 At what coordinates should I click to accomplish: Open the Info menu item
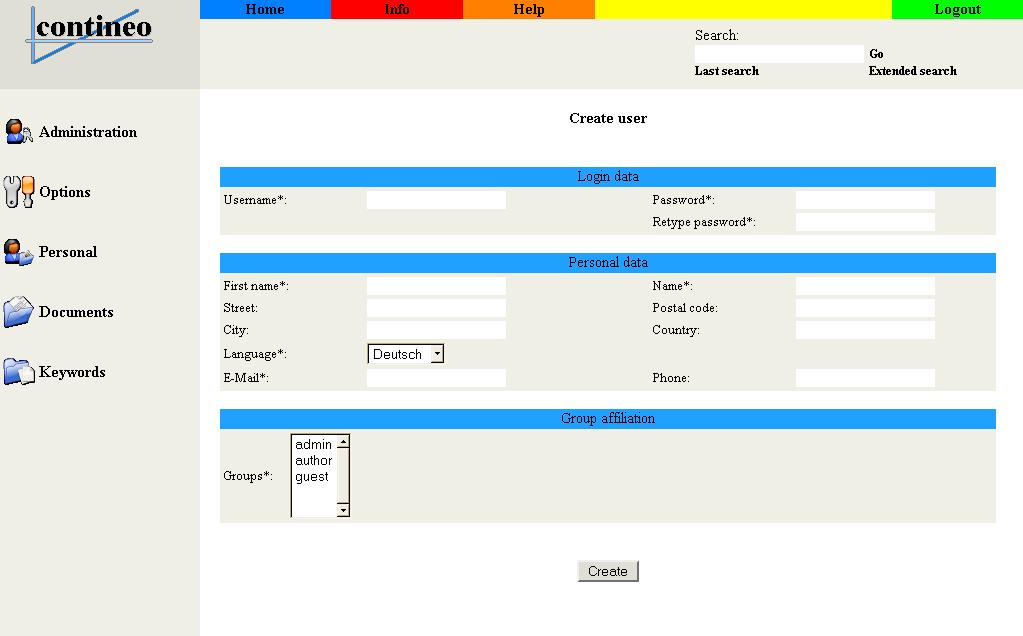click(396, 9)
